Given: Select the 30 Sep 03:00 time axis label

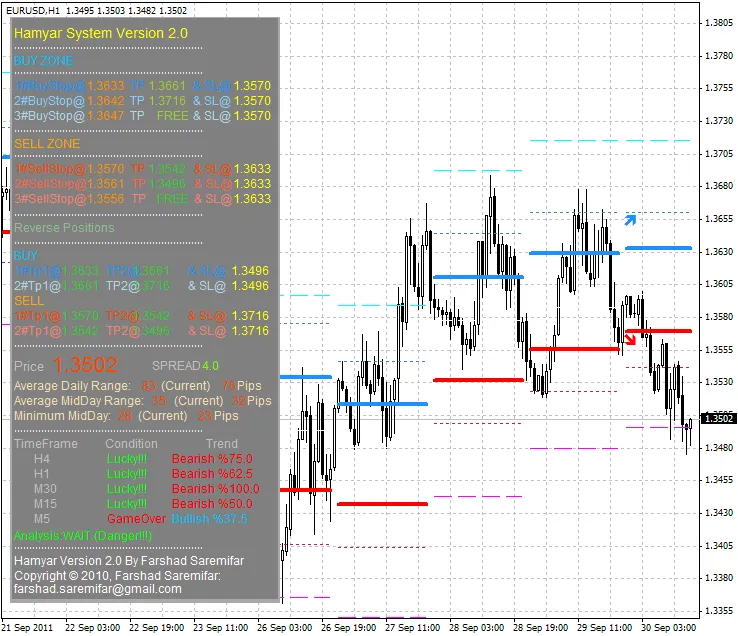Looking at the screenshot, I should click(x=670, y=628).
